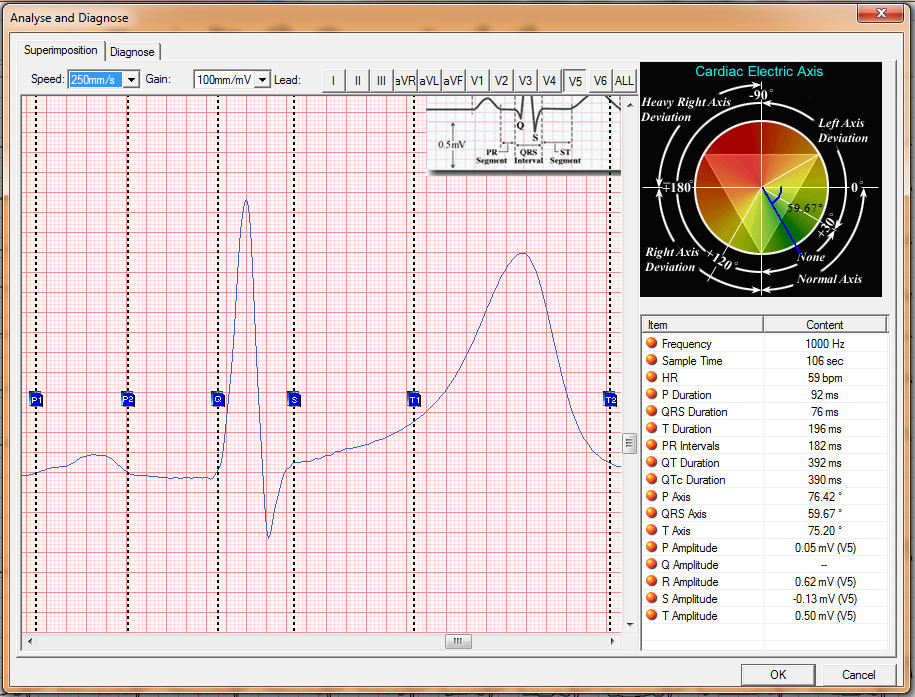Click the horizontal scrollbar left arrow
This screenshot has height=697, width=915.
[29, 641]
